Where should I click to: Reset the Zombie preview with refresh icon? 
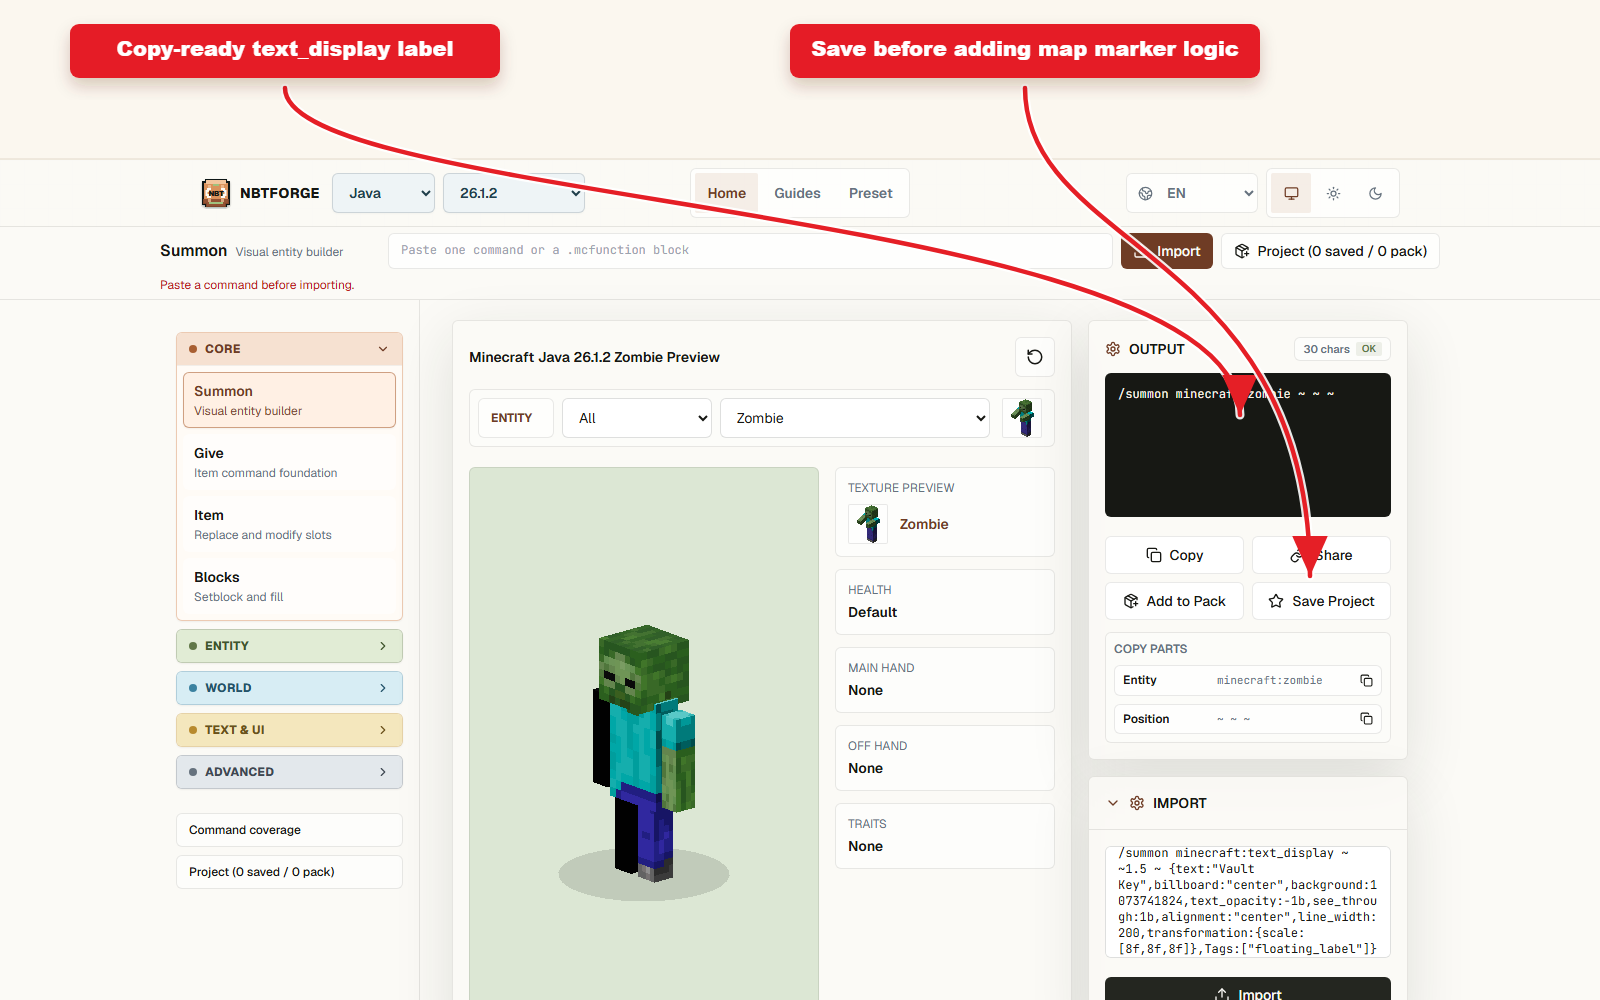(1035, 357)
